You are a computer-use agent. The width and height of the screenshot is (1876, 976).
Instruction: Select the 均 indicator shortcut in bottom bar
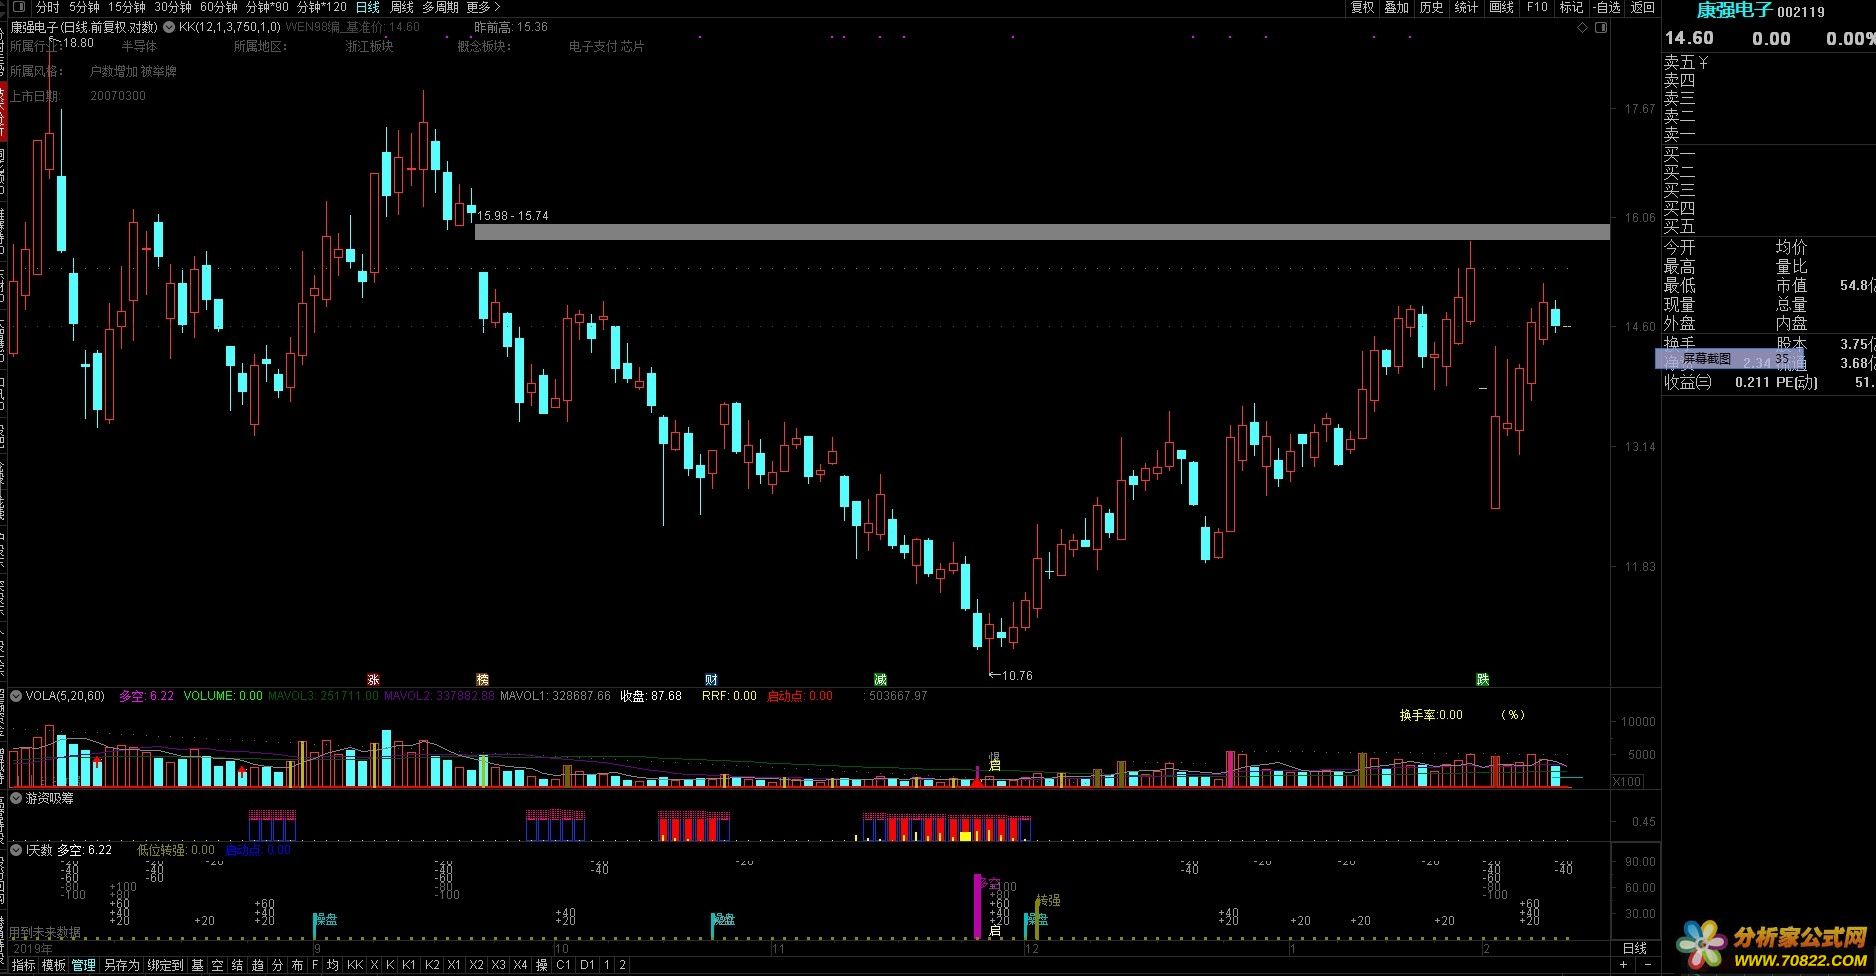click(333, 965)
